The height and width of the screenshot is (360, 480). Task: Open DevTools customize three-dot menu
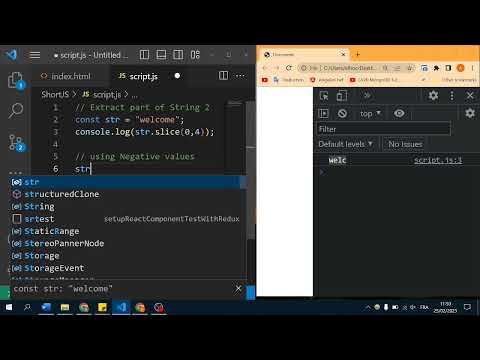(452, 96)
